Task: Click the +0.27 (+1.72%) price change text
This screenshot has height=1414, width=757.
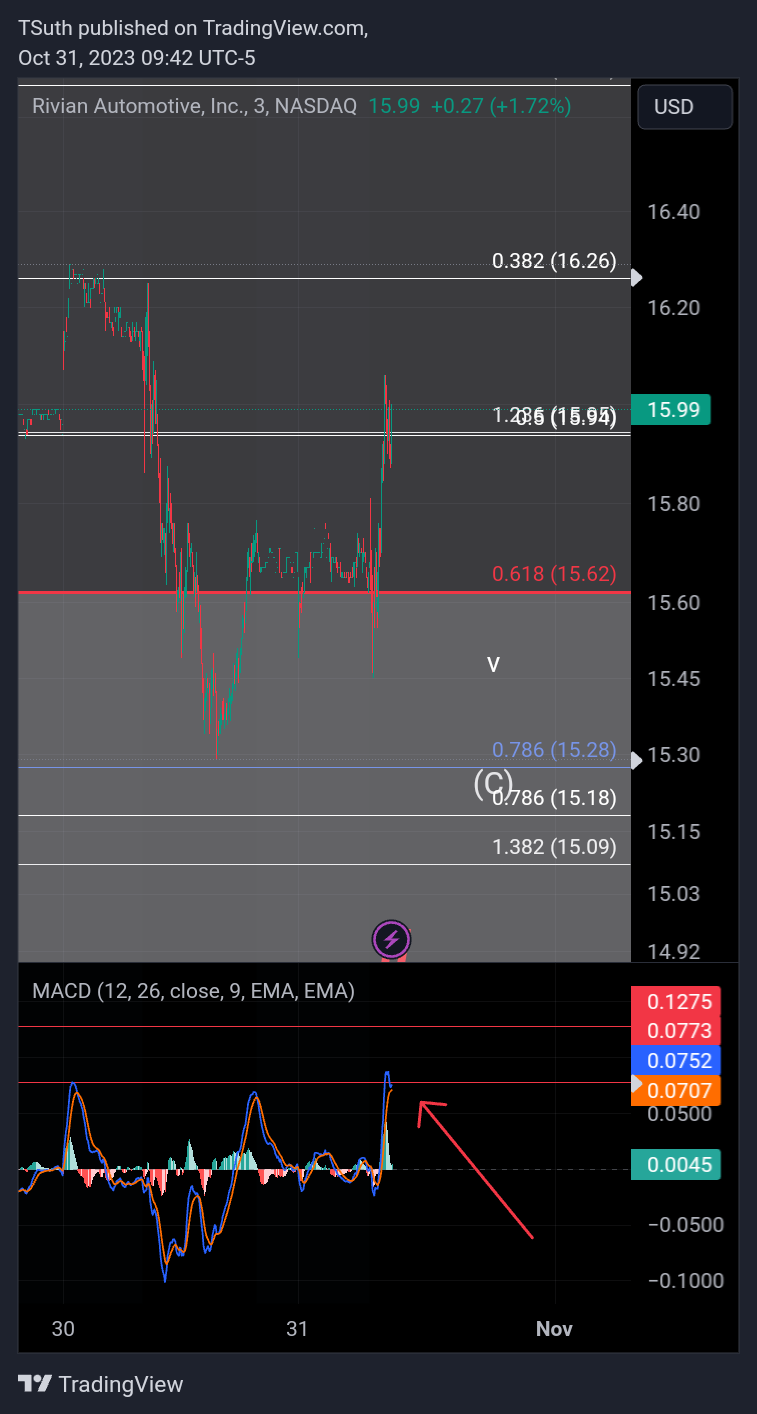Action: coord(501,106)
